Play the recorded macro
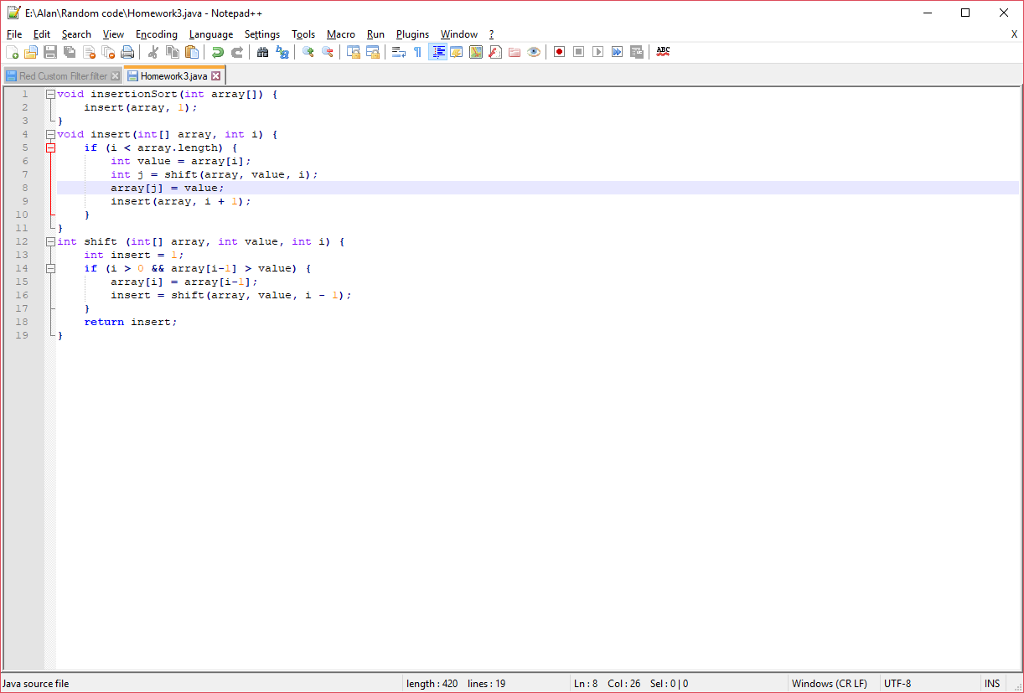Viewport: 1024px width, 693px height. [598, 51]
